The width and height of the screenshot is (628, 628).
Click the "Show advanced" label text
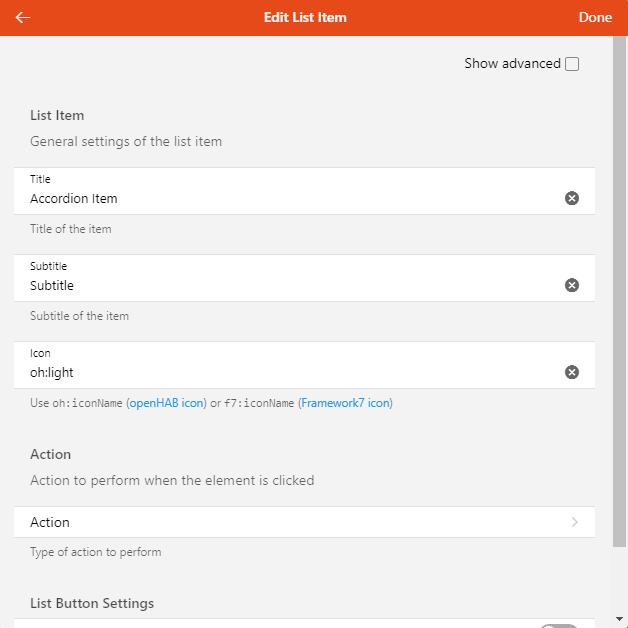coord(512,64)
